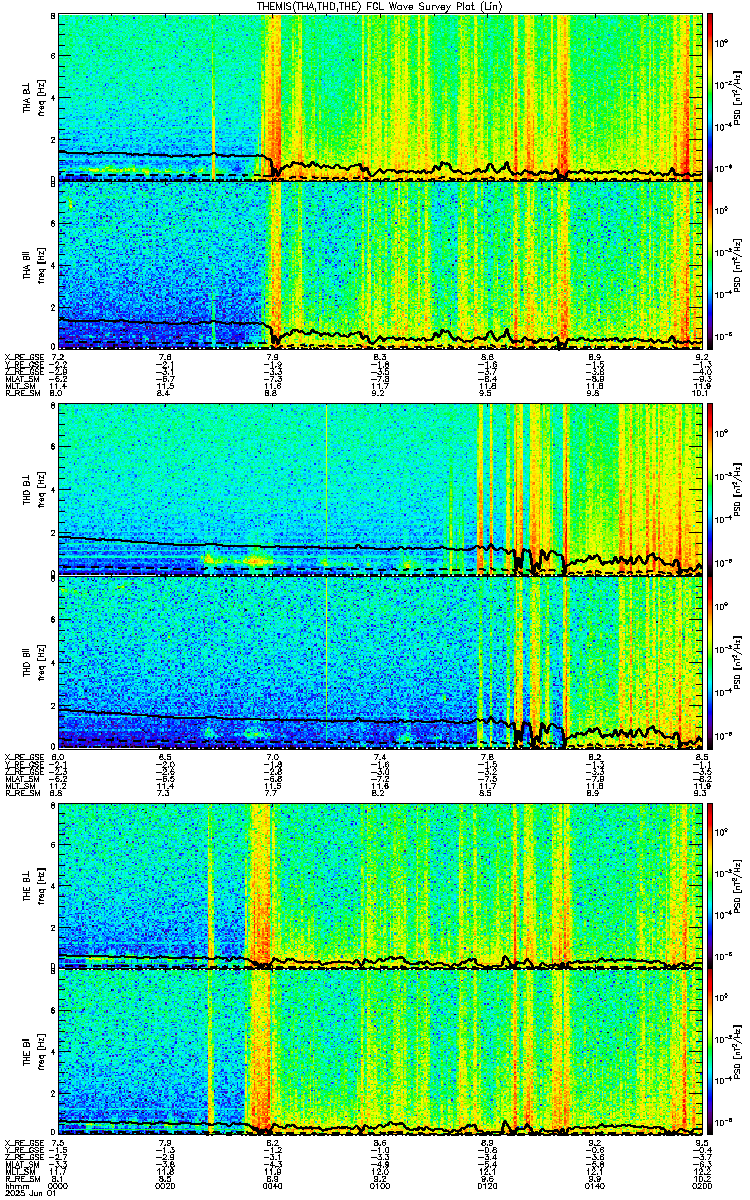Click the PSD [nT²/Hz] label of THD B⊥
This screenshot has height=1200, width=750.
point(738,490)
